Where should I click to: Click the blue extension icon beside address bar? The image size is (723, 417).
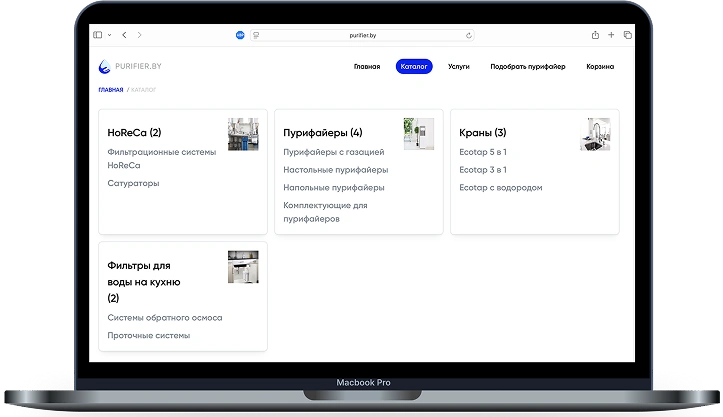240,35
